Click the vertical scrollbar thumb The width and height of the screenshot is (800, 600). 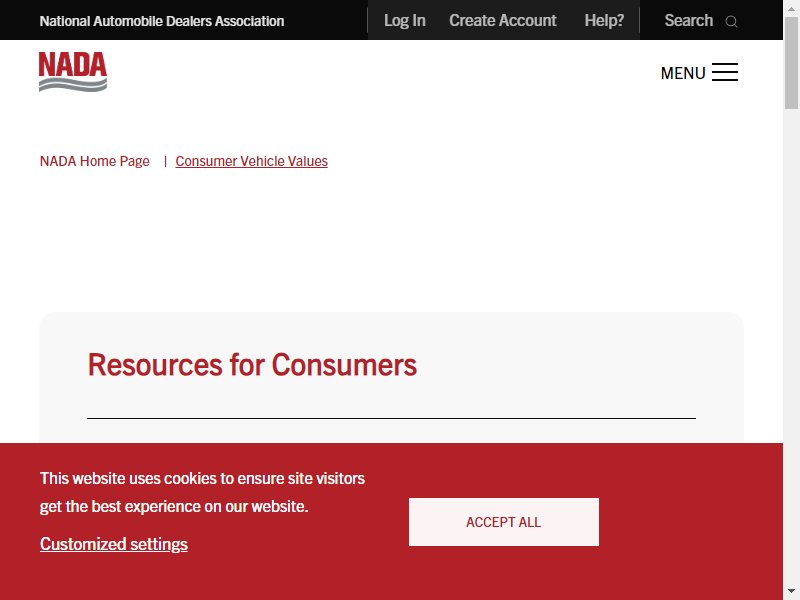click(x=791, y=63)
